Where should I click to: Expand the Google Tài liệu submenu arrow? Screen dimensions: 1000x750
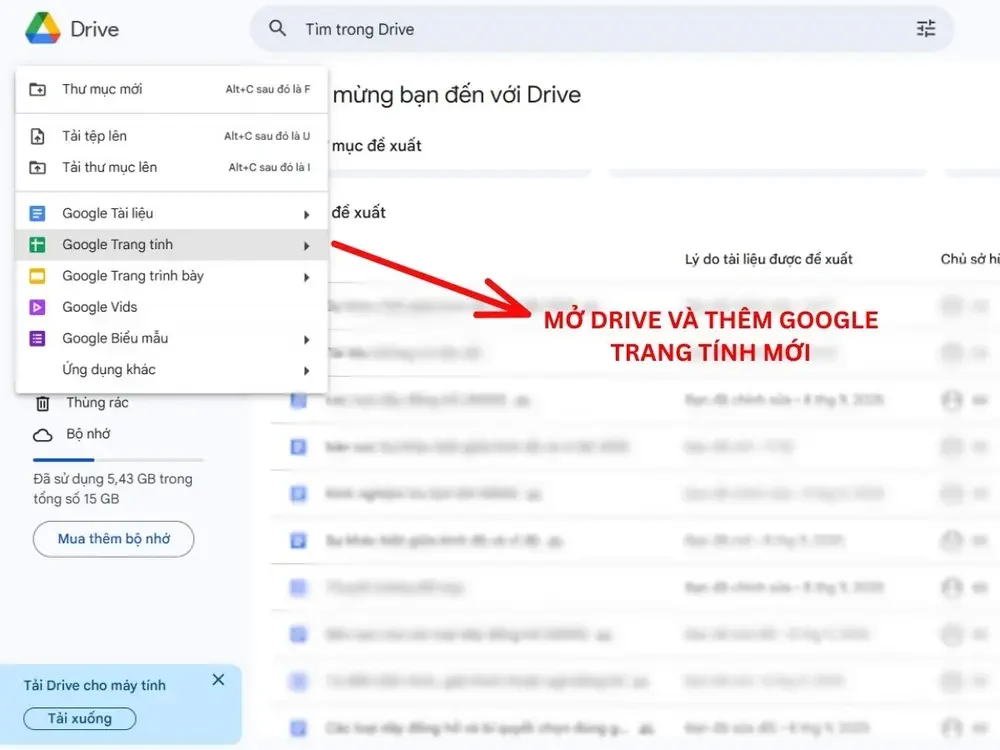coord(306,215)
